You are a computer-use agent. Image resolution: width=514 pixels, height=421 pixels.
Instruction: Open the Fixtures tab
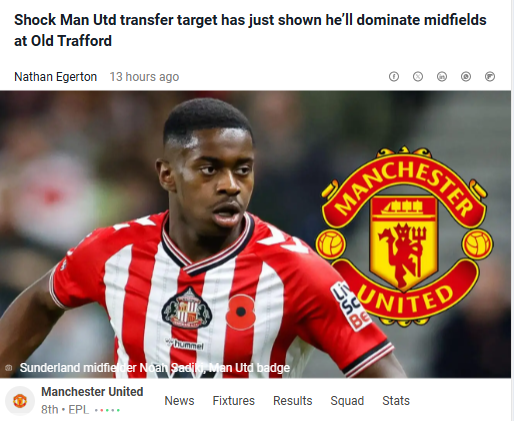234,401
